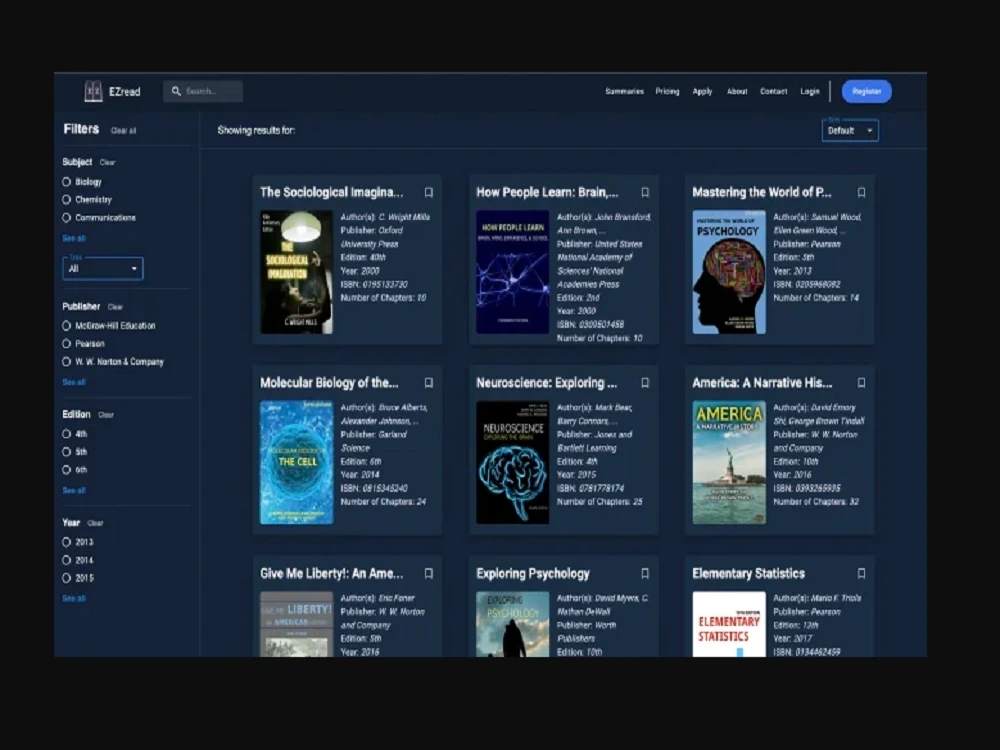Click EZread brand name text
Image resolution: width=1000 pixels, height=750 pixels.
click(124, 91)
